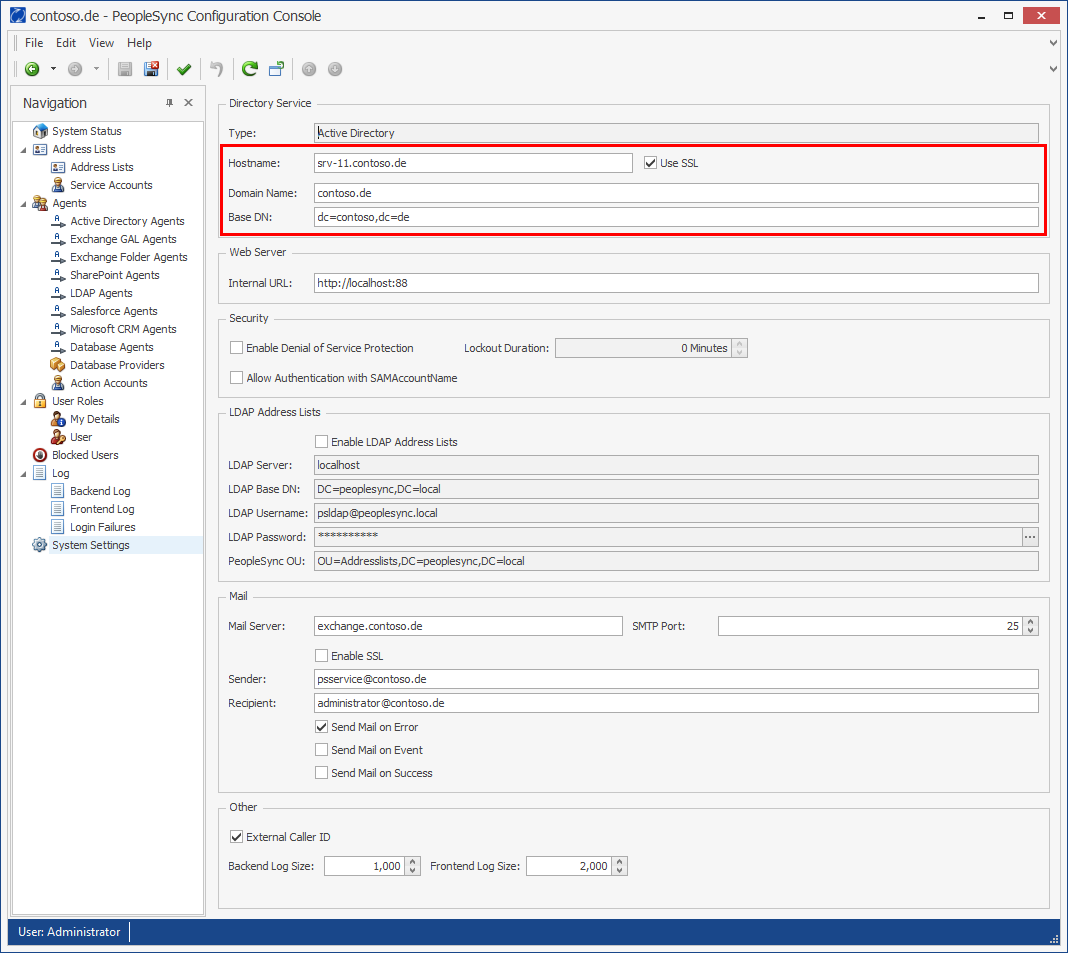Increase the Backend Log Size spinner
This screenshot has height=953, width=1068.
point(412,862)
